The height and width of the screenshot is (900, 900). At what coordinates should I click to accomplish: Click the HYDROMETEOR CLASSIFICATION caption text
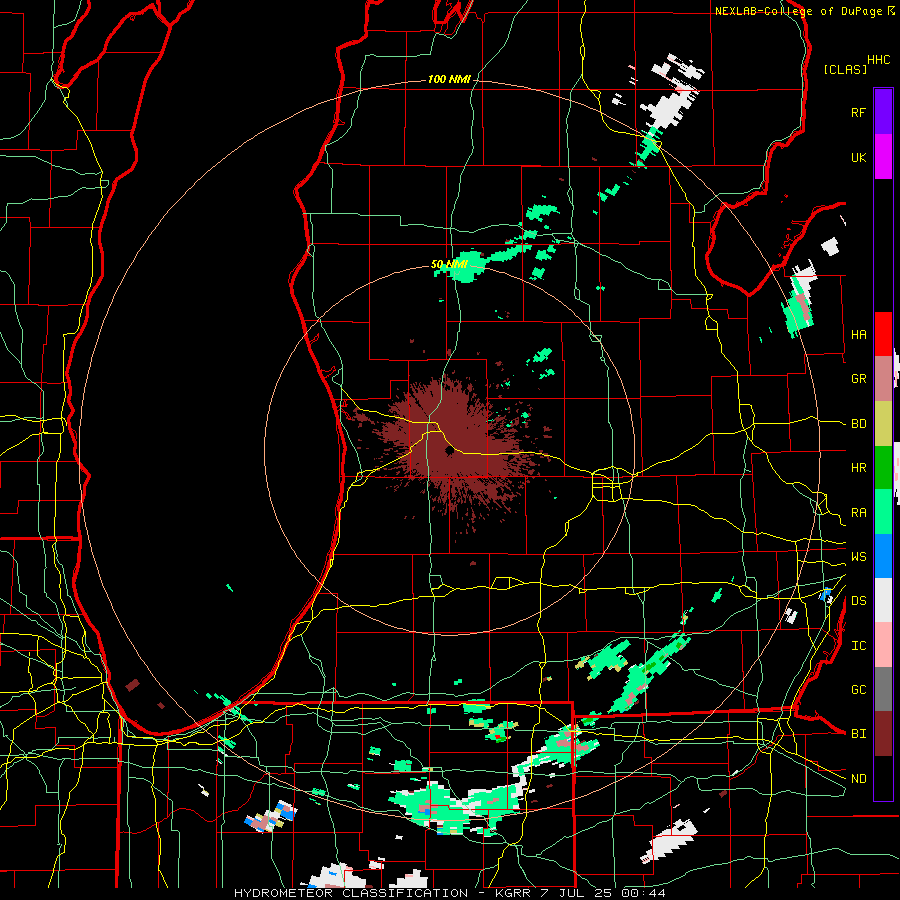(351, 893)
